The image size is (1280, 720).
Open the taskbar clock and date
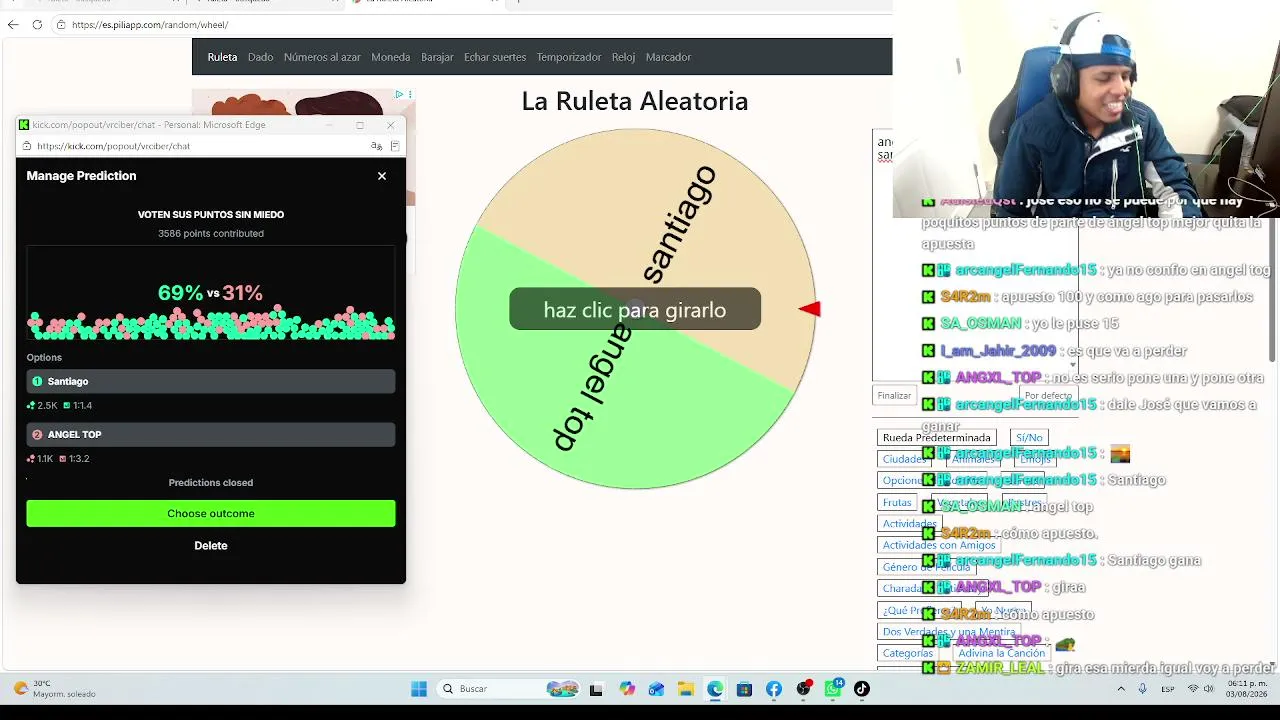1249,689
